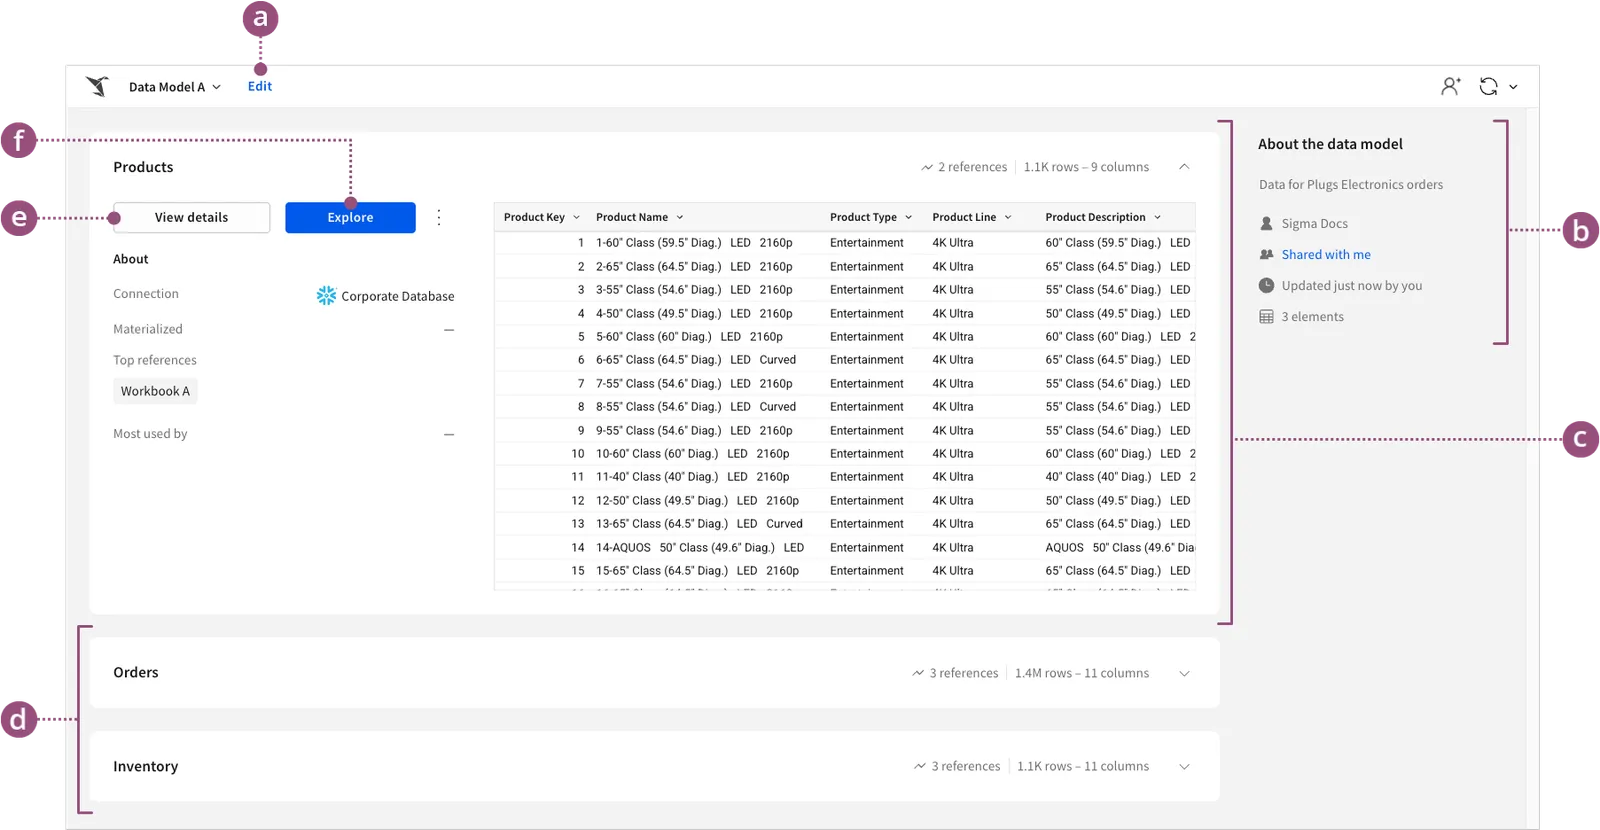Expand the Inventory element

tap(1184, 766)
